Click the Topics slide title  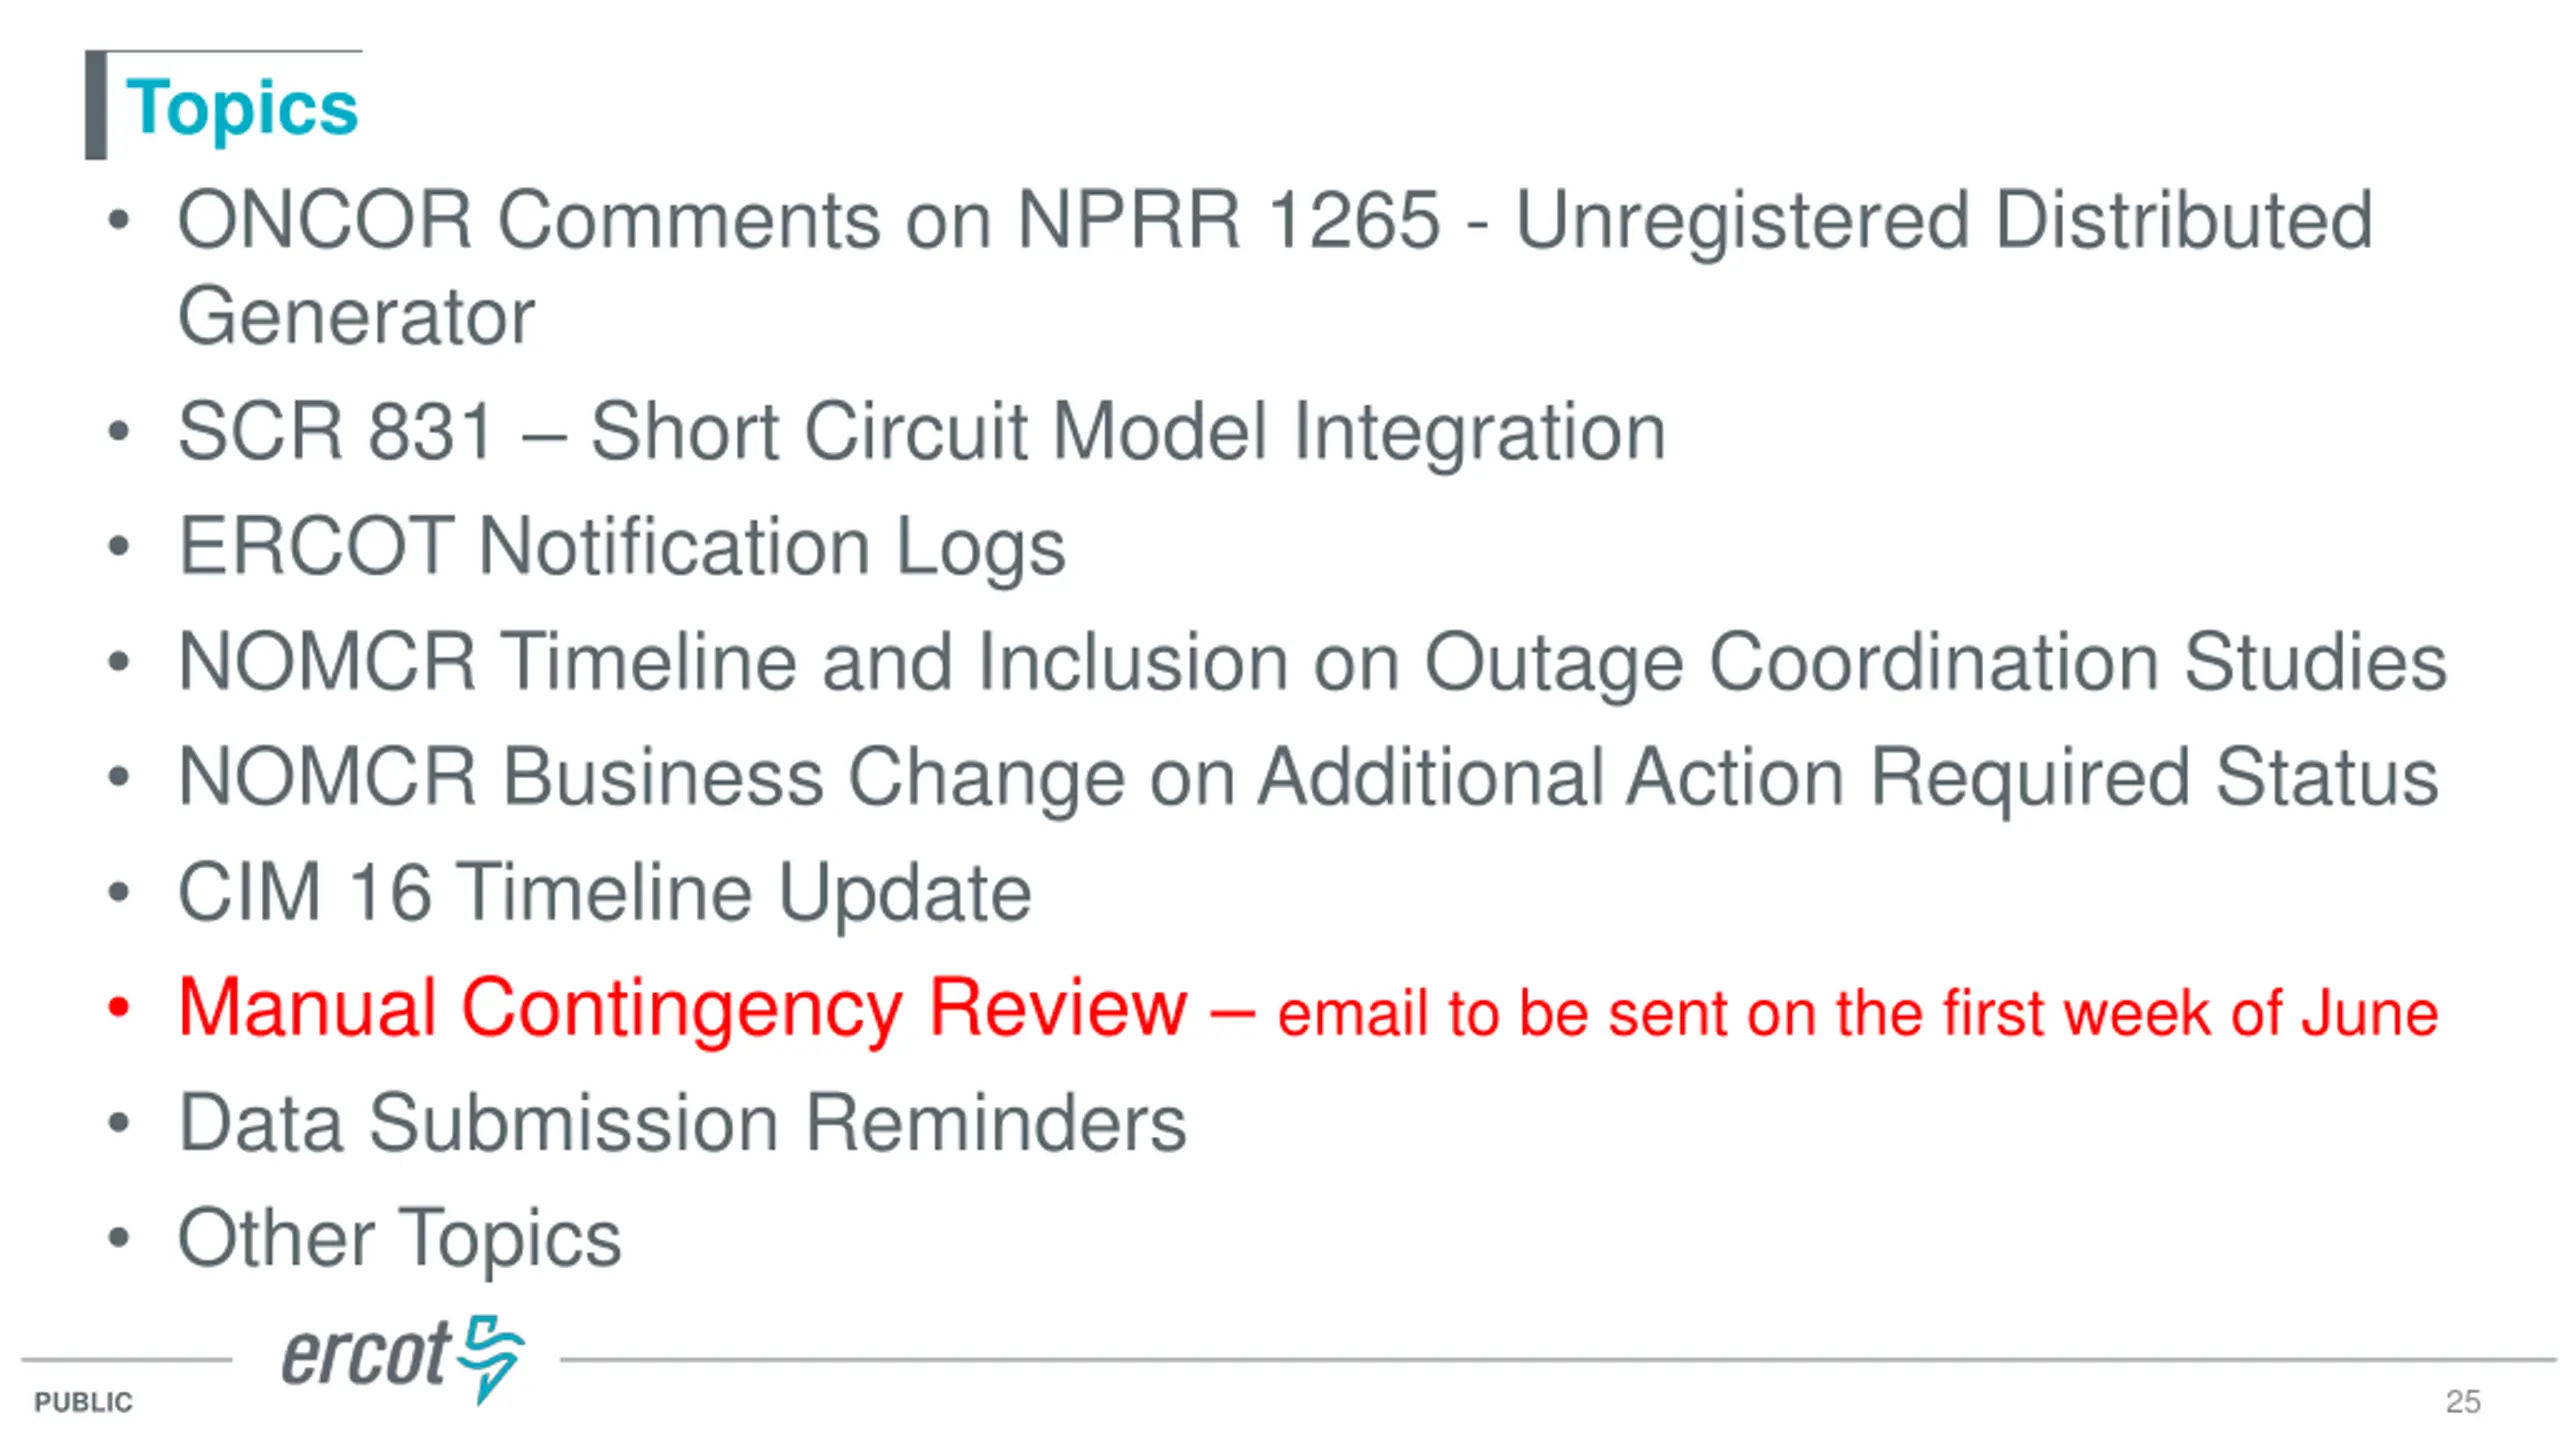(x=241, y=107)
